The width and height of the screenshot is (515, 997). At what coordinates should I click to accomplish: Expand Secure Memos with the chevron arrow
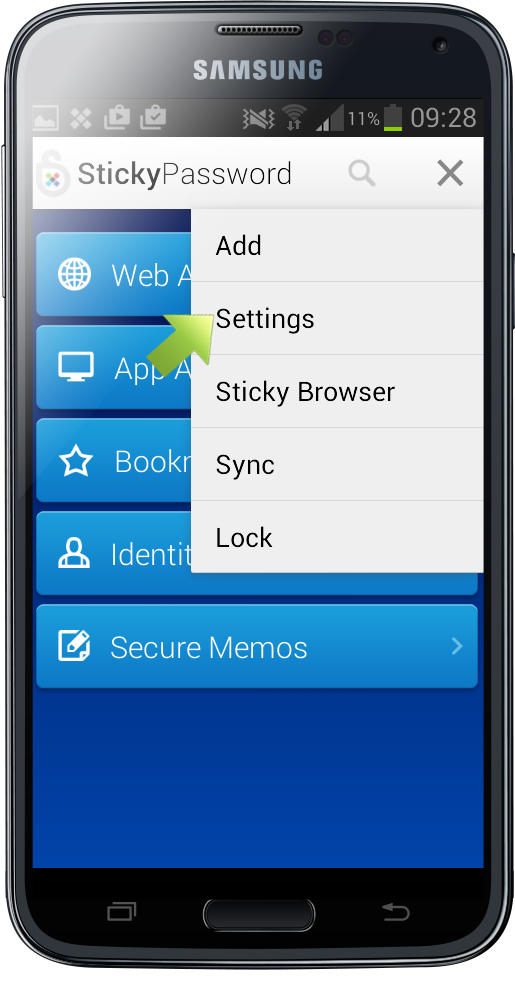coord(457,646)
